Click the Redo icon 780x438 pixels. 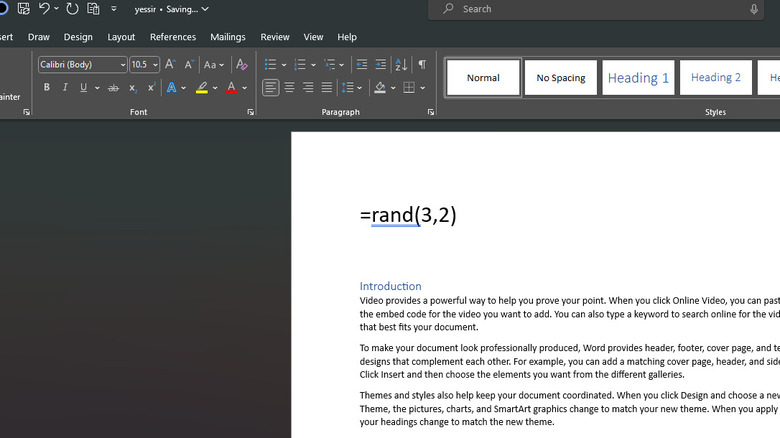pyautogui.click(x=72, y=9)
